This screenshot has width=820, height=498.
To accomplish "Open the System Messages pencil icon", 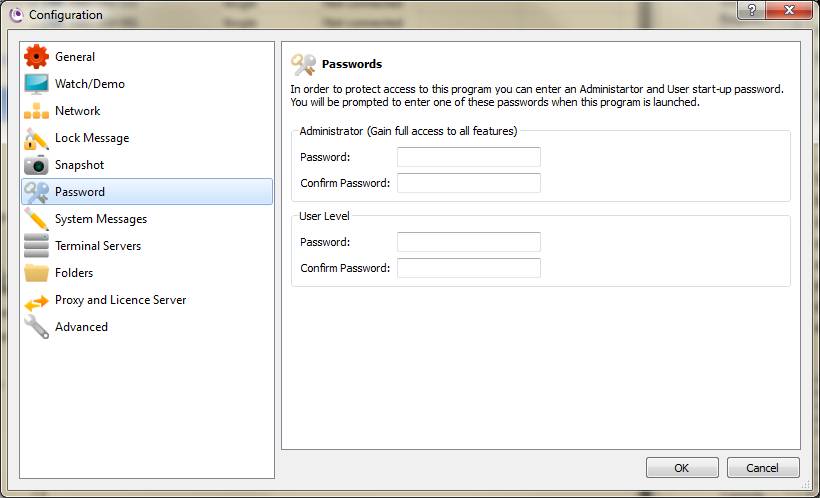I will point(36,219).
